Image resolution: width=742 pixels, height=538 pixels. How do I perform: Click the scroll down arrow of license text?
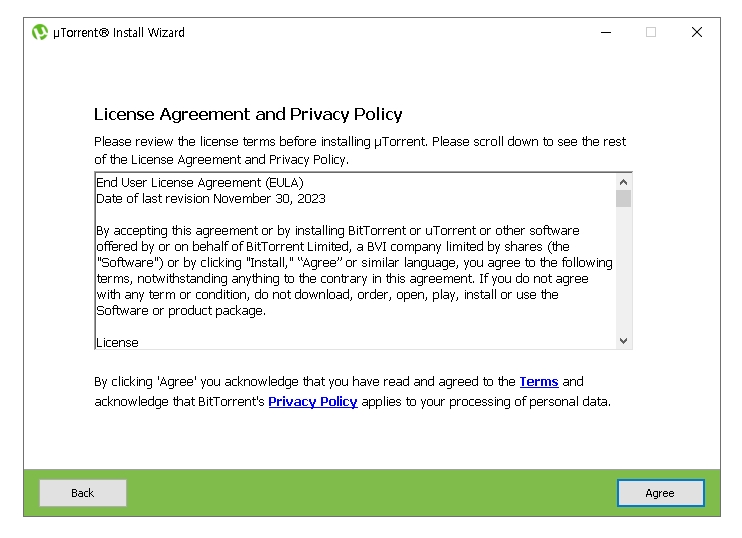tap(623, 341)
